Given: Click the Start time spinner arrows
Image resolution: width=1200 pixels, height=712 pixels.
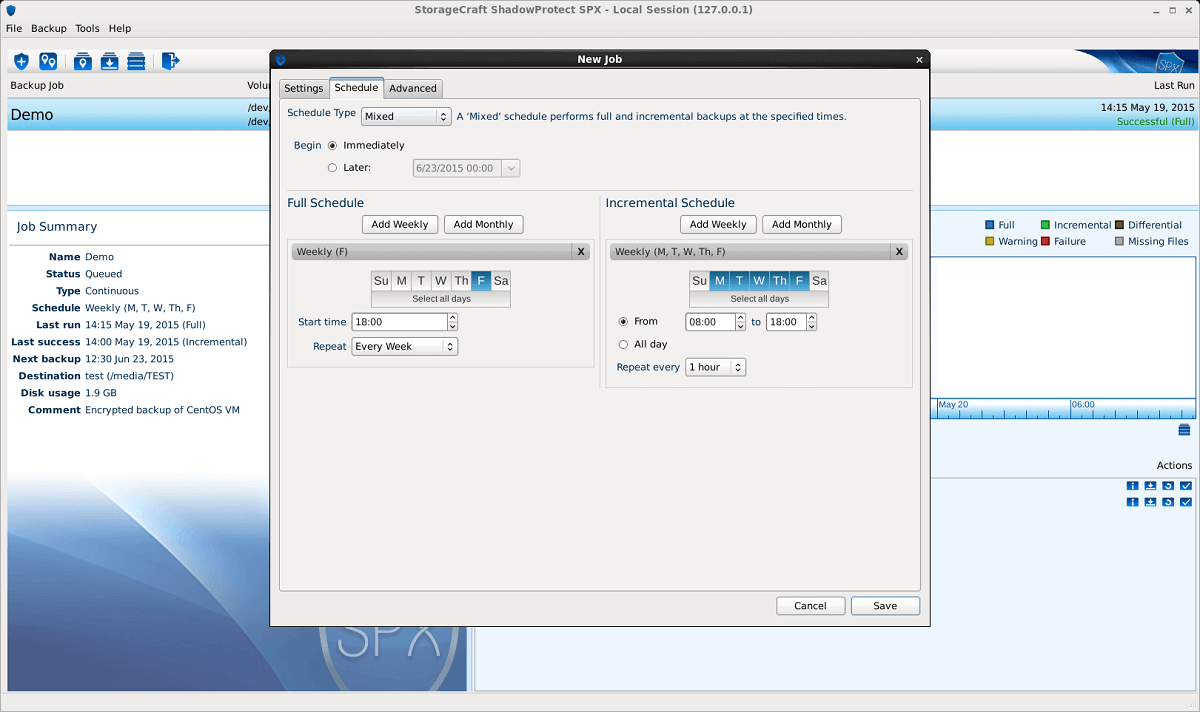Looking at the screenshot, I should (452, 322).
